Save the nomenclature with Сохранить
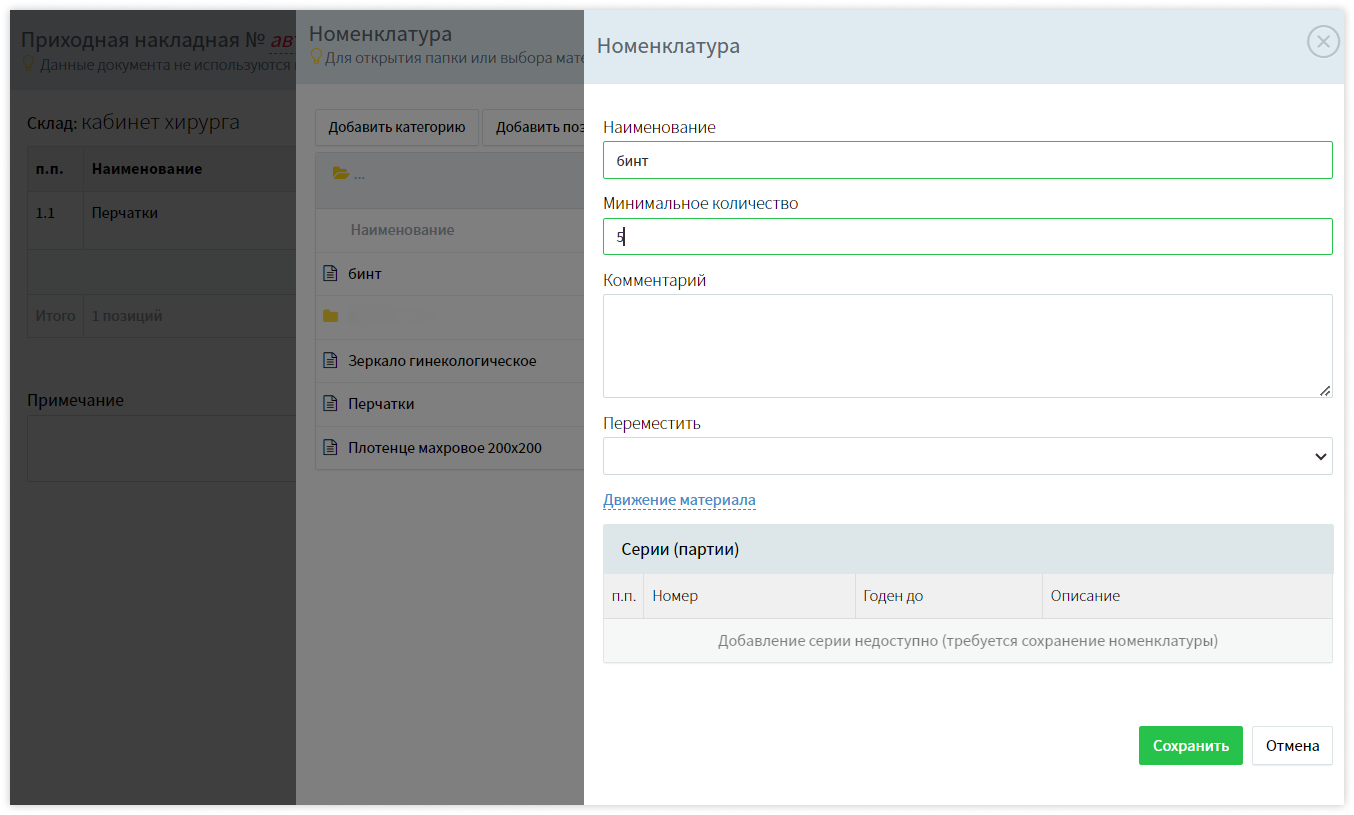This screenshot has width=1354, height=815. pyautogui.click(x=1190, y=746)
